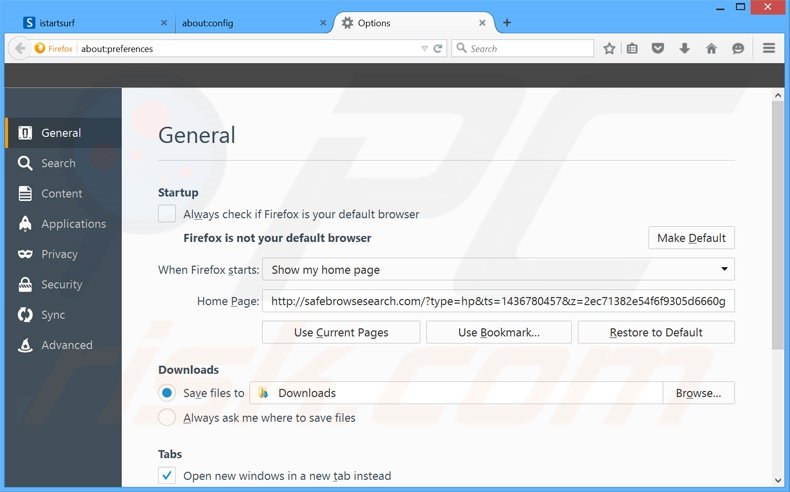Click the istartsurf tab favicon
Viewport: 790px width, 492px height.
29,23
